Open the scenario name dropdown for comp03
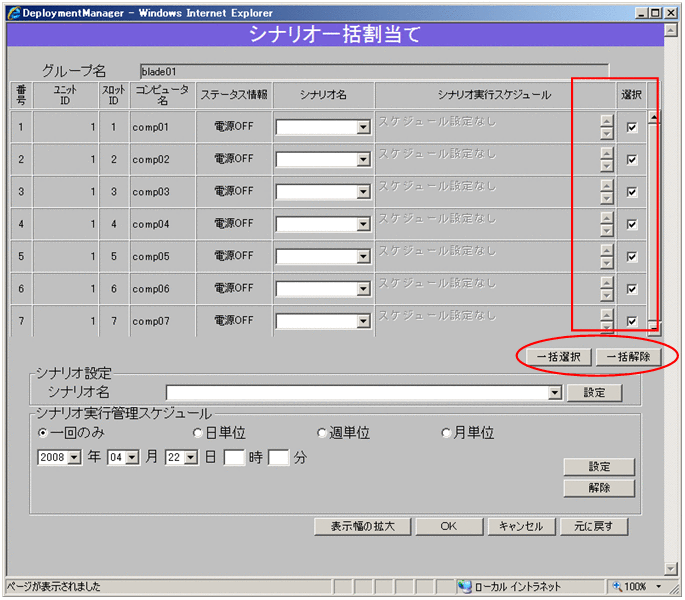Image resolution: width=685 pixels, height=600 pixels. tap(363, 192)
